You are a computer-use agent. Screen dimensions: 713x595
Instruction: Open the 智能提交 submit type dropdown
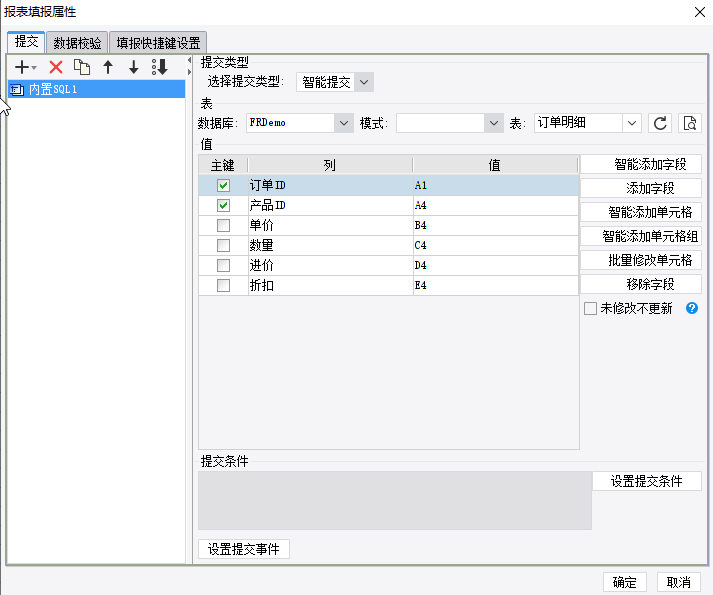tap(364, 82)
